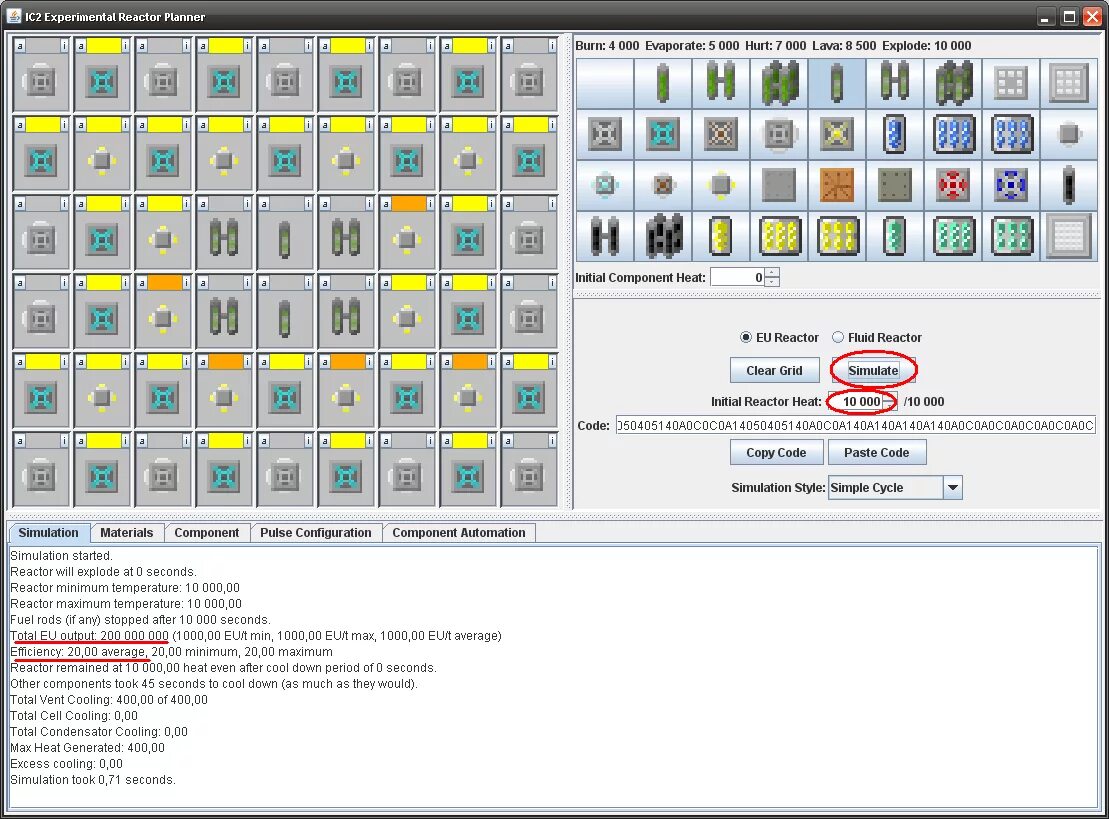Image resolution: width=1109 pixels, height=819 pixels.
Task: Select the empty slot eraser in the component palette
Action: tap(605, 83)
